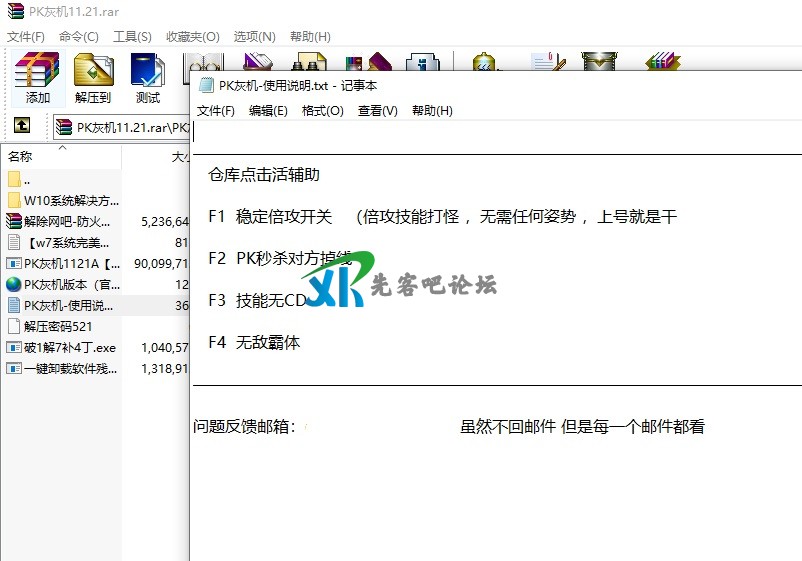Image resolution: width=802 pixels, height=561 pixels.
Task: Click the Notepad text at F4 无敌霸体
Action: 254,342
